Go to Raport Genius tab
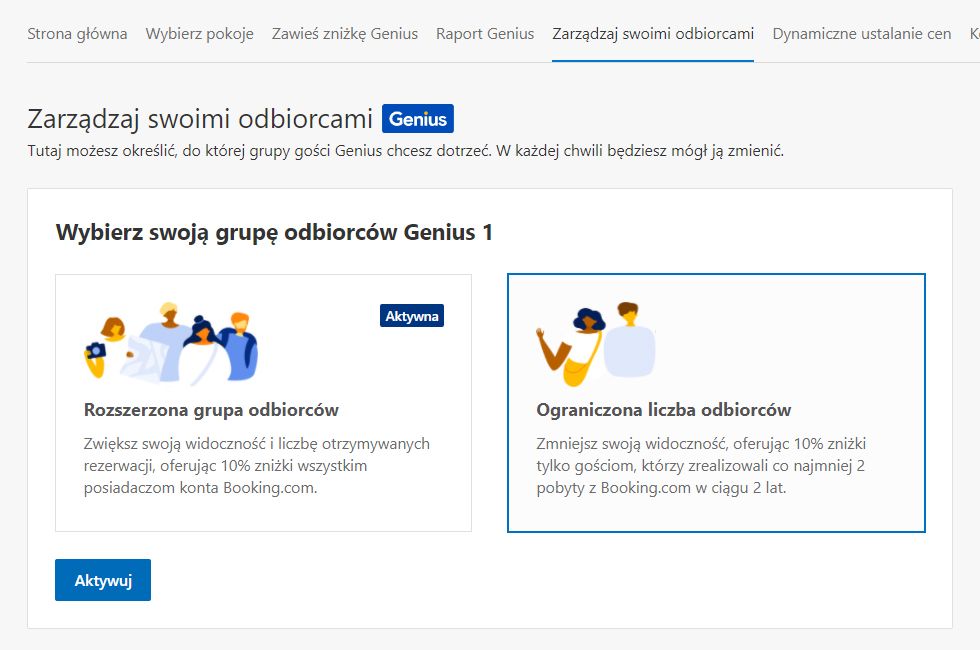Image resolution: width=980 pixels, height=650 pixels. 485,34
